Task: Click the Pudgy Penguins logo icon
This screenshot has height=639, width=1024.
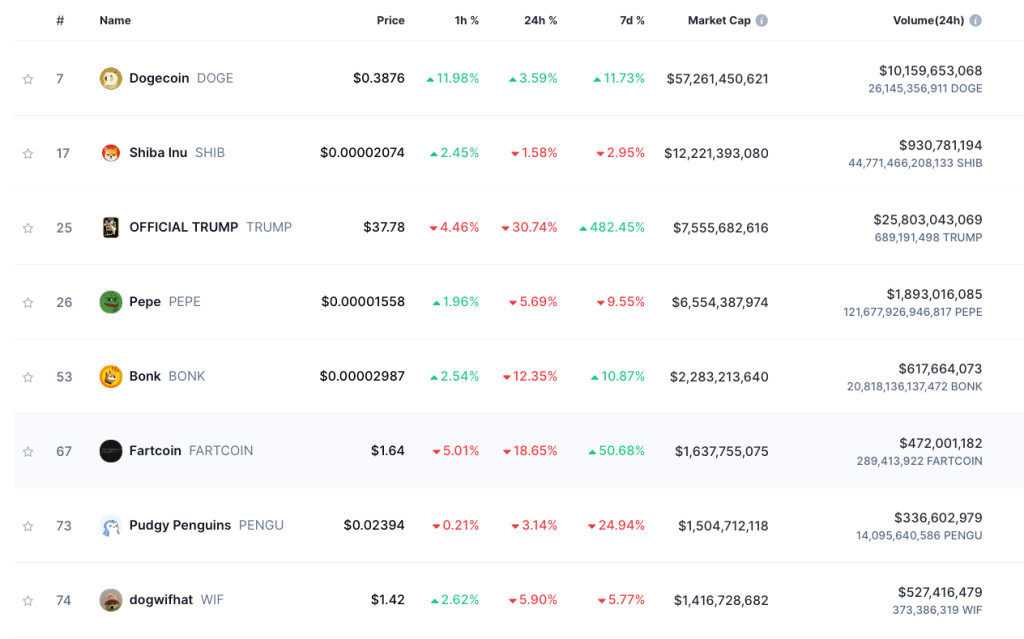Action: pyautogui.click(x=111, y=525)
